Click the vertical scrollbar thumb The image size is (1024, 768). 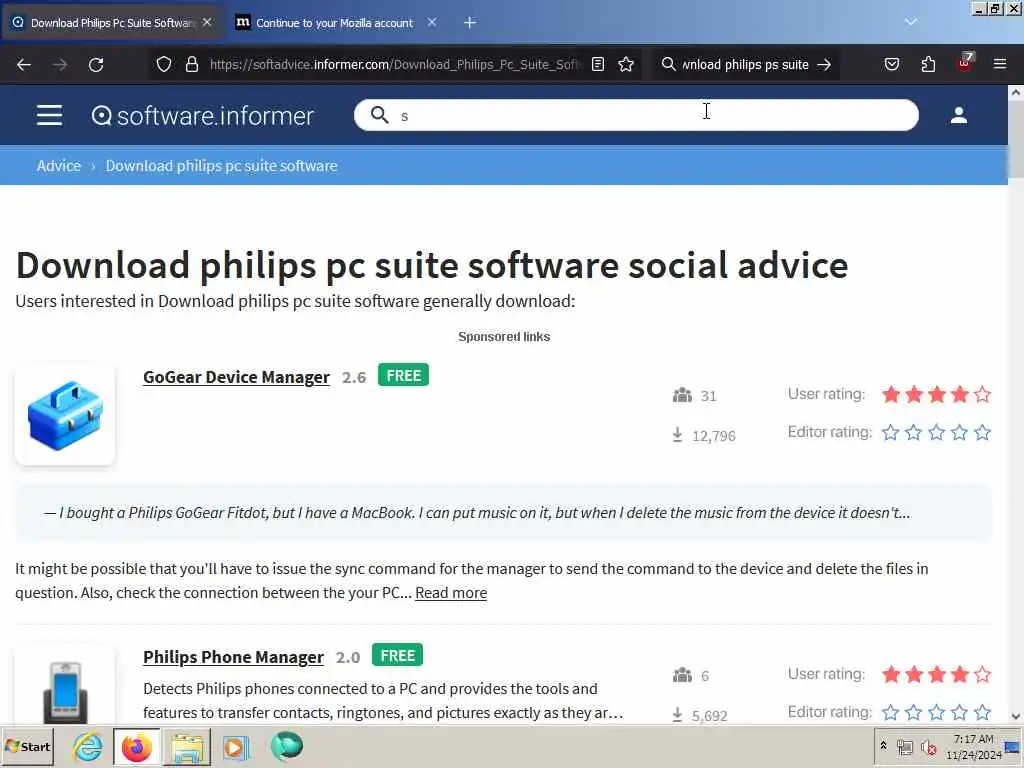point(1016,138)
